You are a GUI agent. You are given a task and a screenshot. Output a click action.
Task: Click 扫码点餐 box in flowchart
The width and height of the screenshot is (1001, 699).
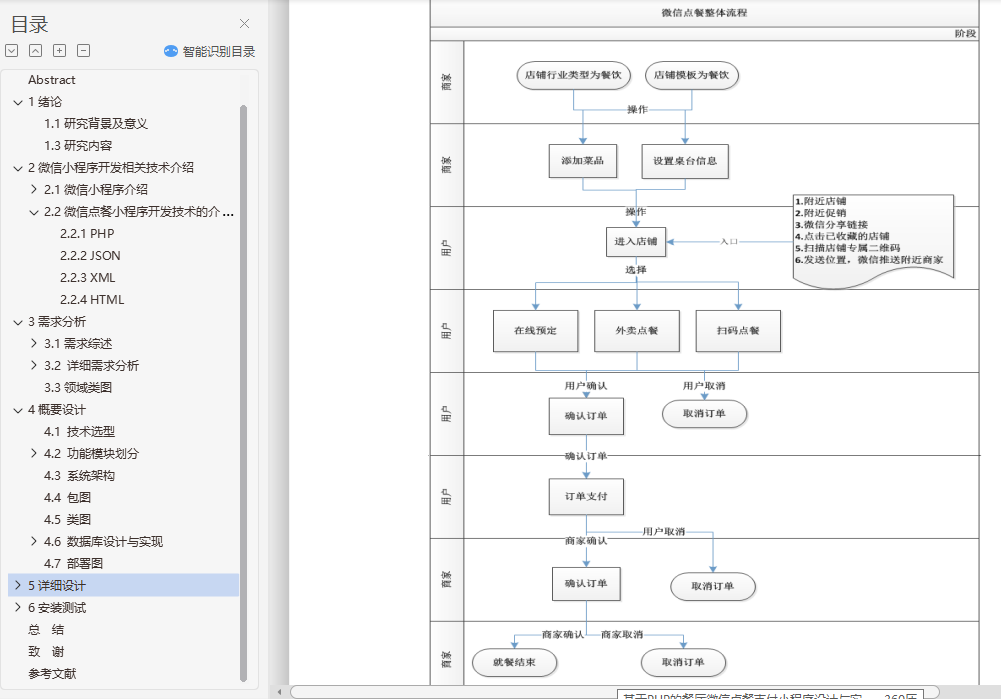pos(738,331)
